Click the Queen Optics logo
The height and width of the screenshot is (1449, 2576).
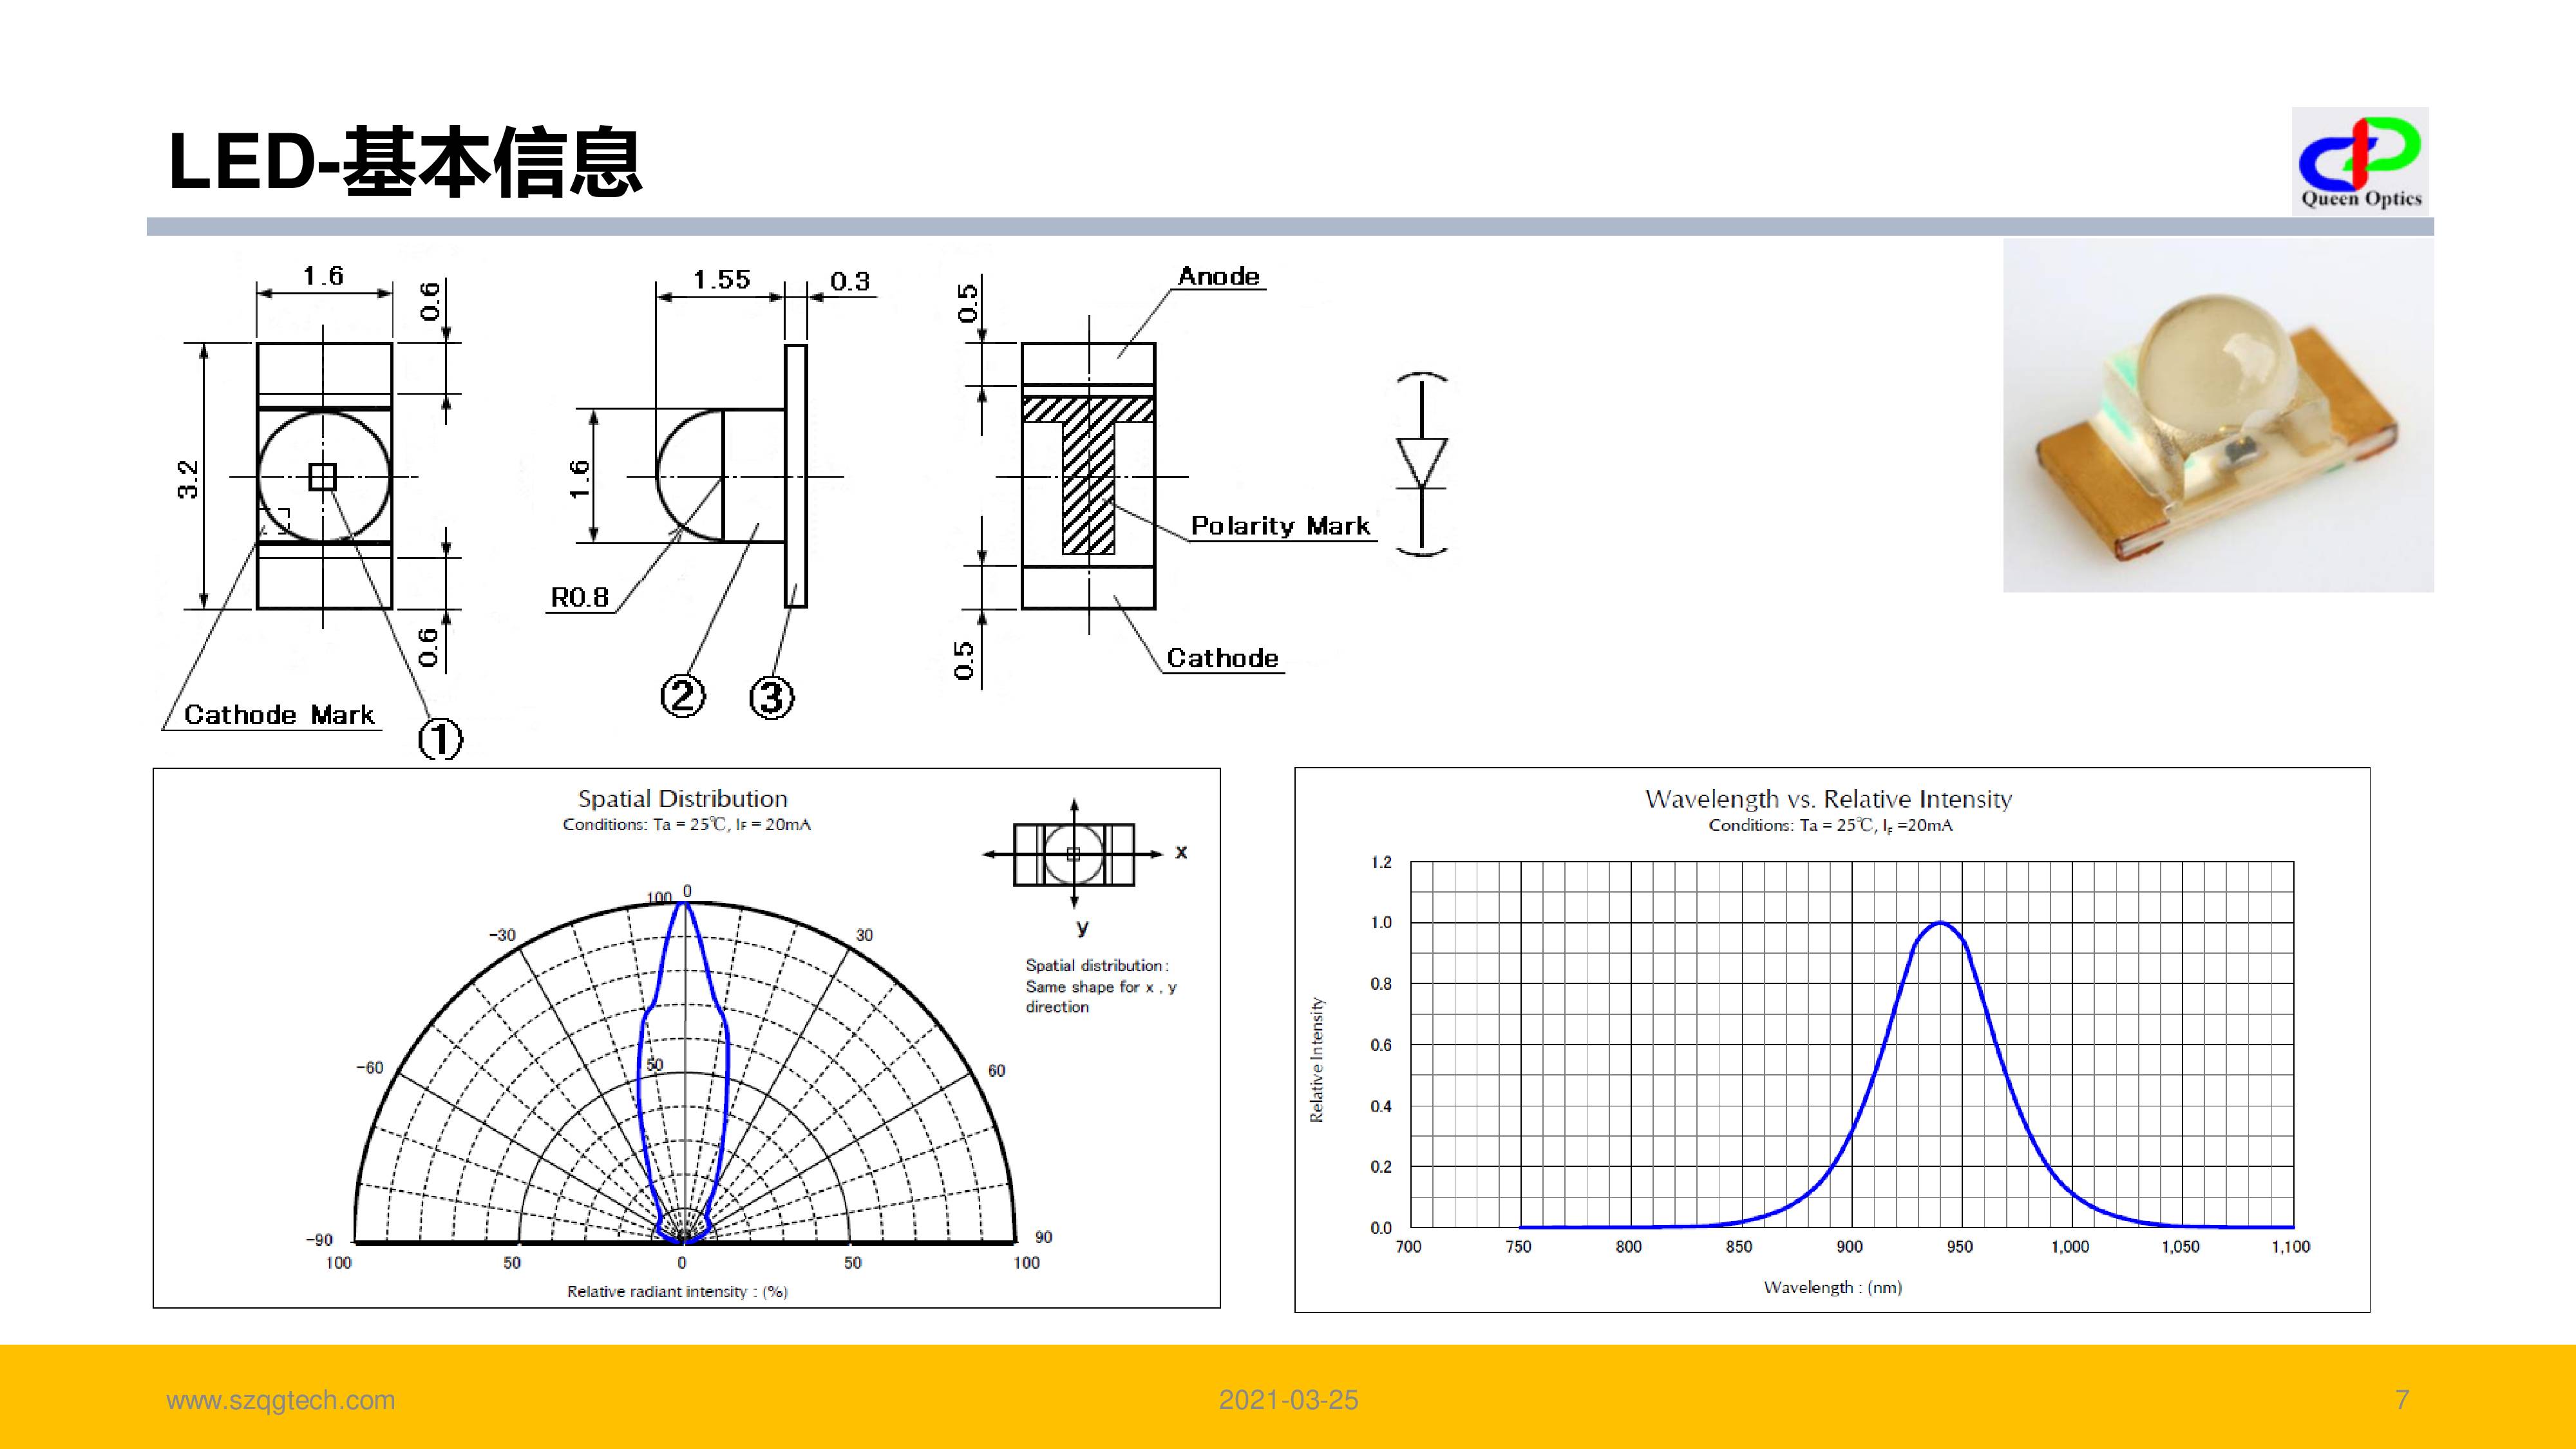pos(2360,161)
